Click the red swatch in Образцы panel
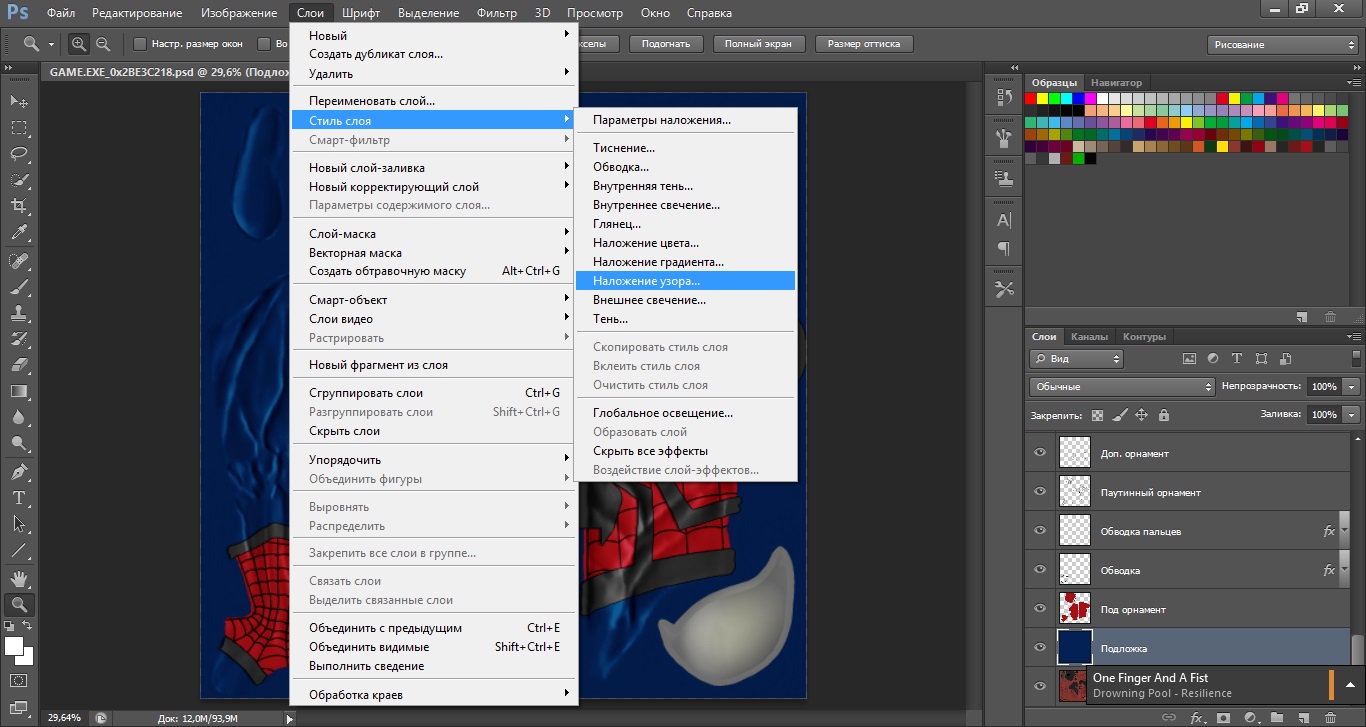Image resolution: width=1366 pixels, height=727 pixels. pyautogui.click(x=1032, y=98)
